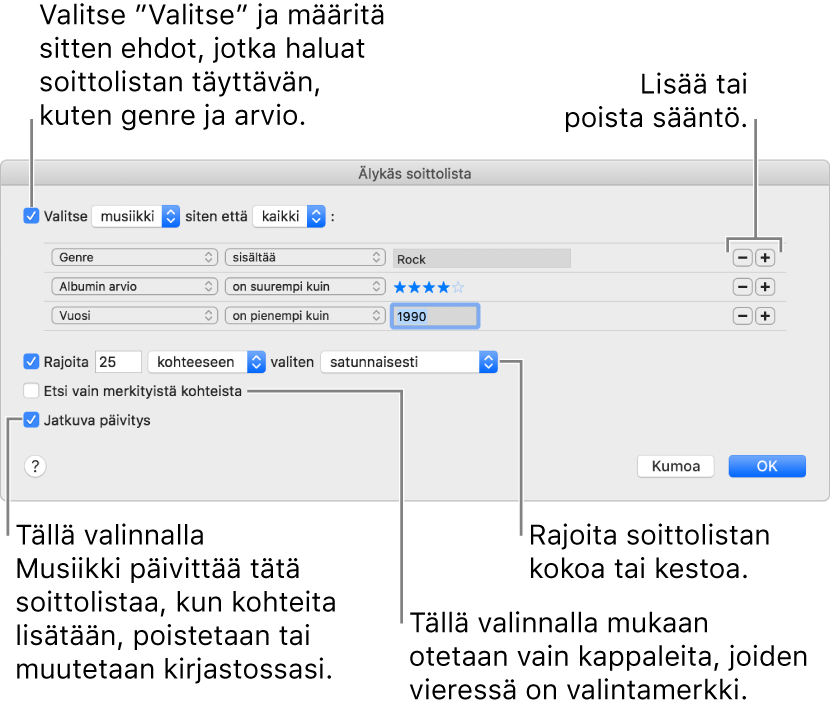
Task: Enable Etsi vain merkityistä kohteista
Action: [x=32, y=391]
